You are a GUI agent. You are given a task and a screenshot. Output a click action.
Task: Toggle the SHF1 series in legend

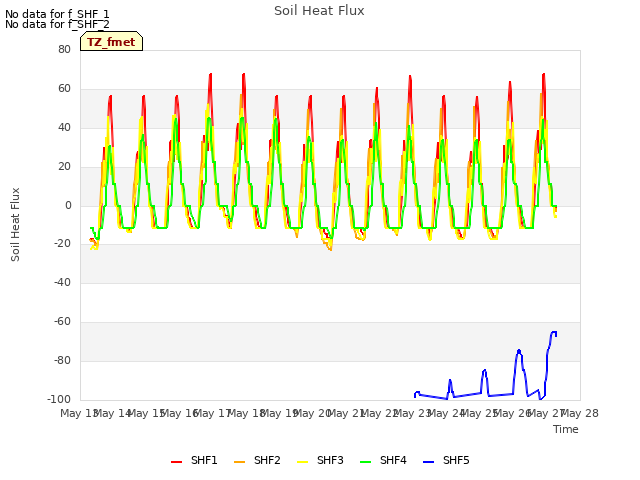pos(194,461)
